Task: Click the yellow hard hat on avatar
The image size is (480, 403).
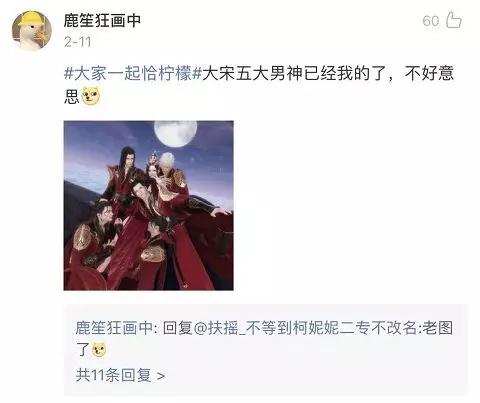Action: pyautogui.click(x=31, y=18)
